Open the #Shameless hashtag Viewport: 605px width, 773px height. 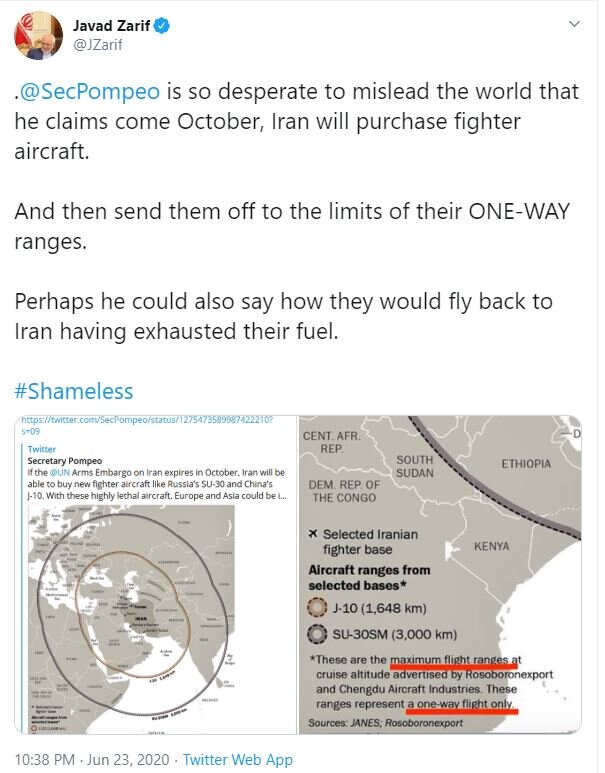[x=74, y=391]
